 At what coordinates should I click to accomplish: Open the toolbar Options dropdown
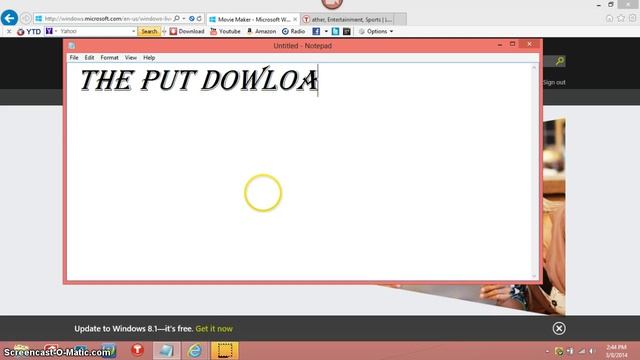(x=376, y=31)
